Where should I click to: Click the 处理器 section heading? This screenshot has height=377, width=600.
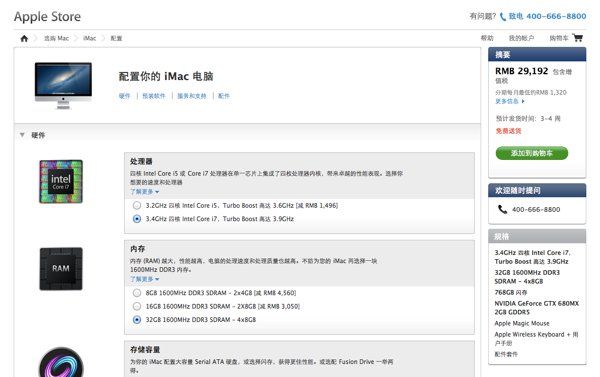141,161
